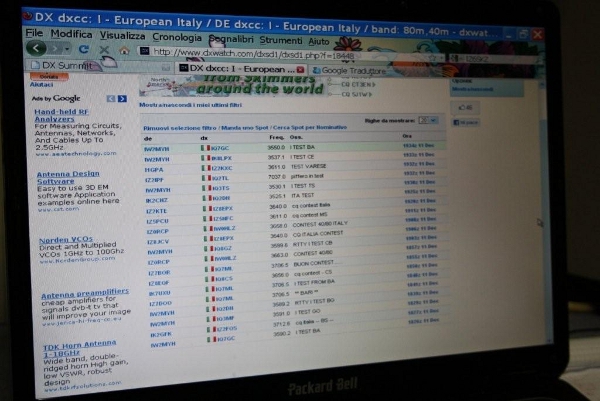Select the frequency value 7037.0

(x=277, y=176)
